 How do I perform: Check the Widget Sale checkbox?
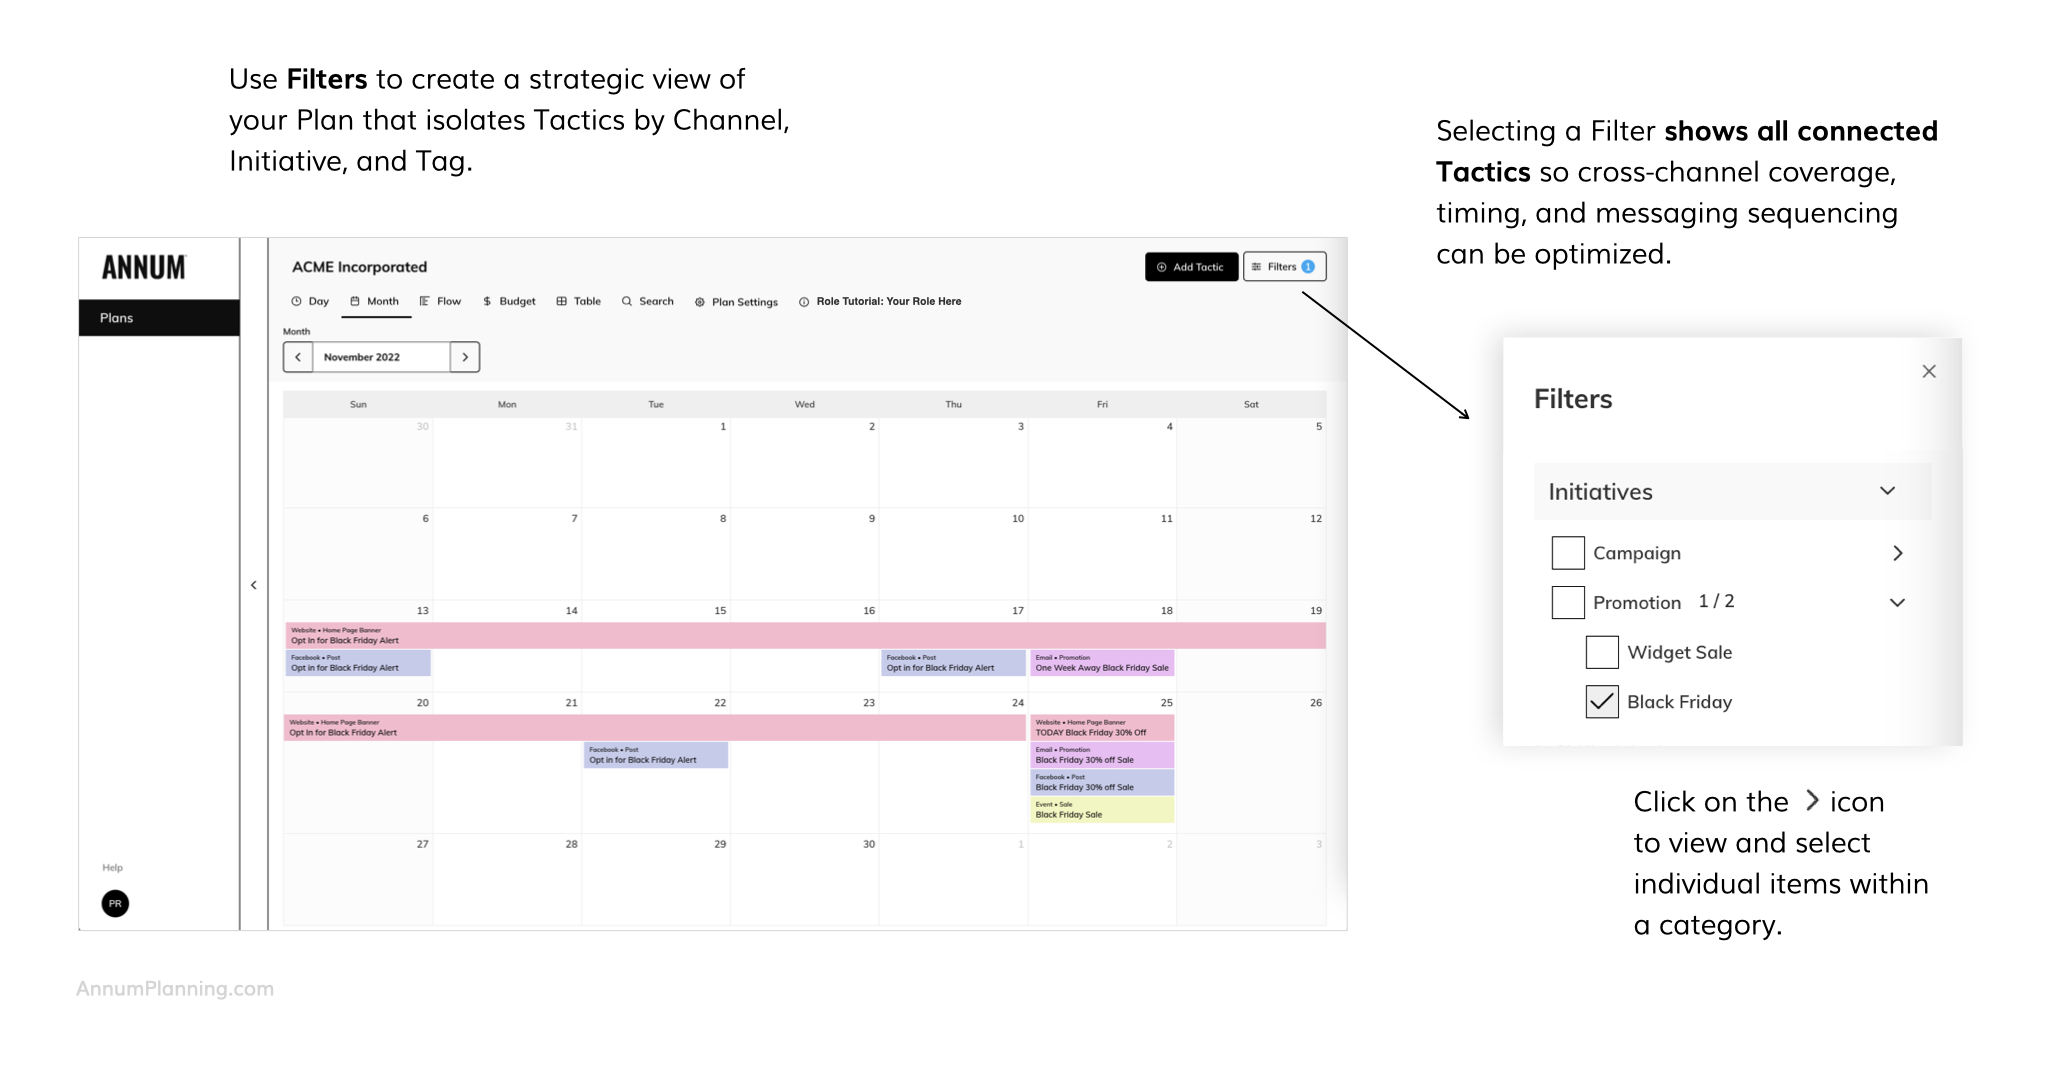click(x=1602, y=652)
